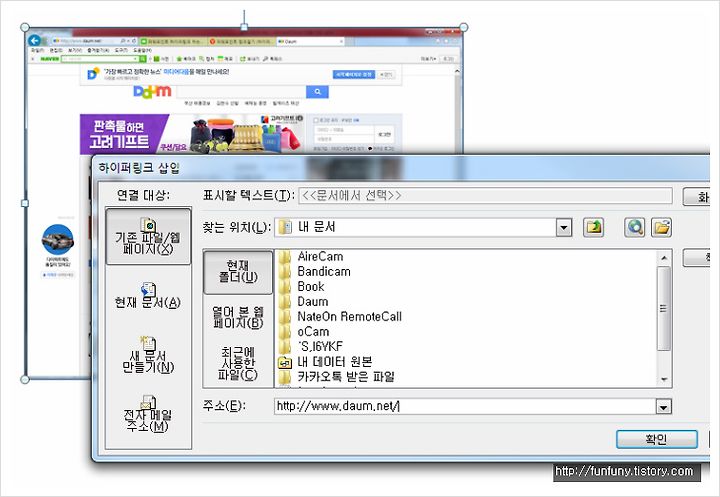
Task: Select the Browsed Pages (열어 본 웹 페이지) tab
Action: [238, 317]
